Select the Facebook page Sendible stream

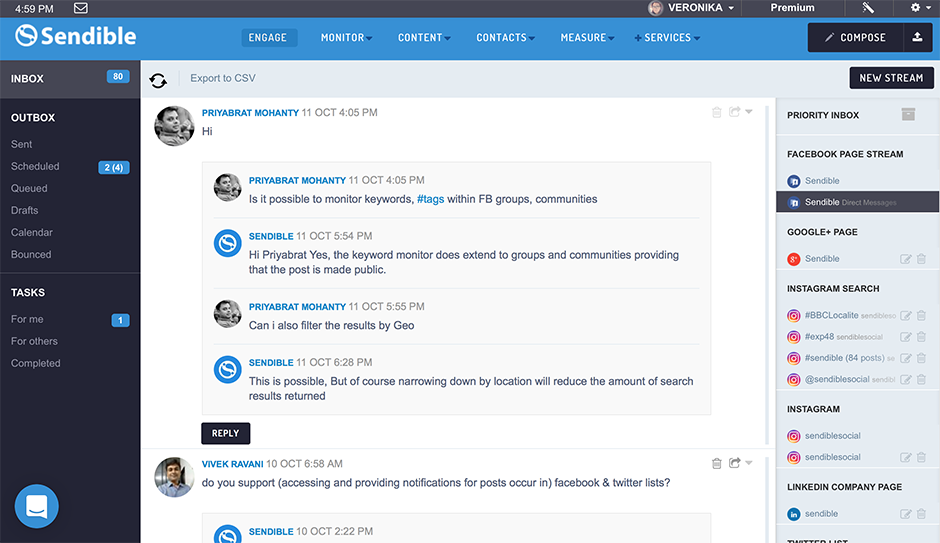[x=822, y=180]
